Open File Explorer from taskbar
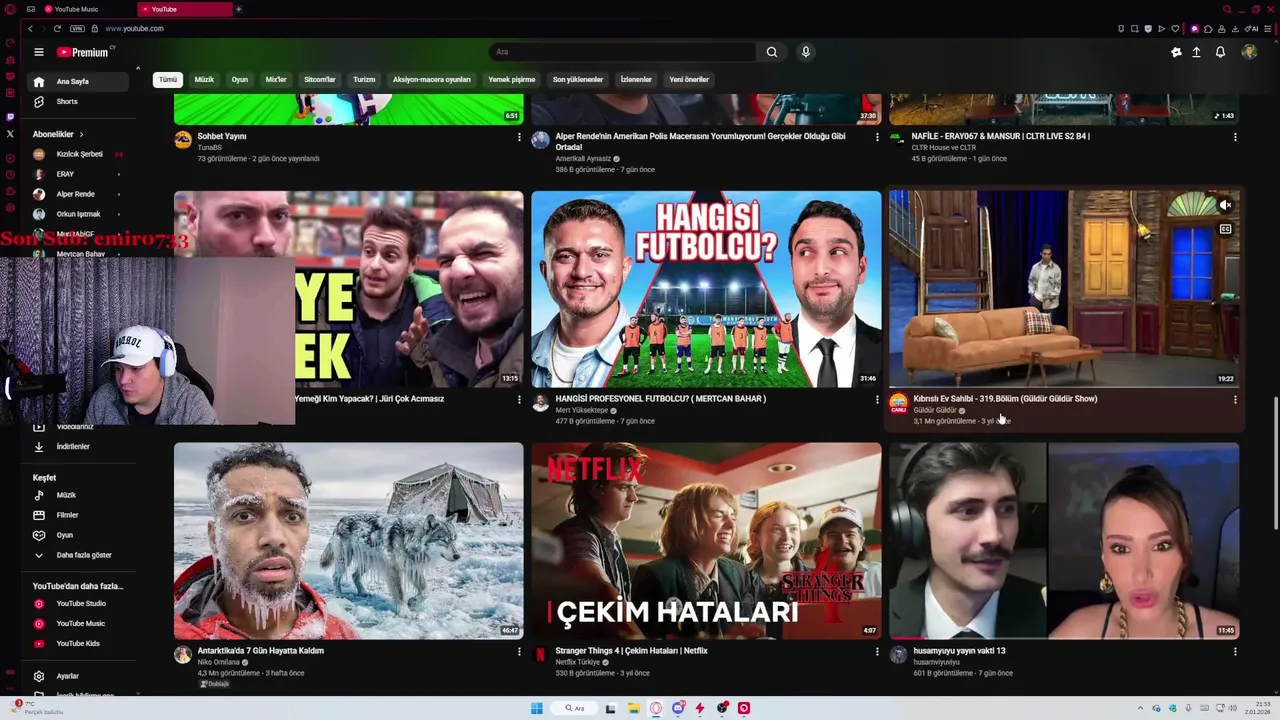The height and width of the screenshot is (720, 1280). coord(634,708)
